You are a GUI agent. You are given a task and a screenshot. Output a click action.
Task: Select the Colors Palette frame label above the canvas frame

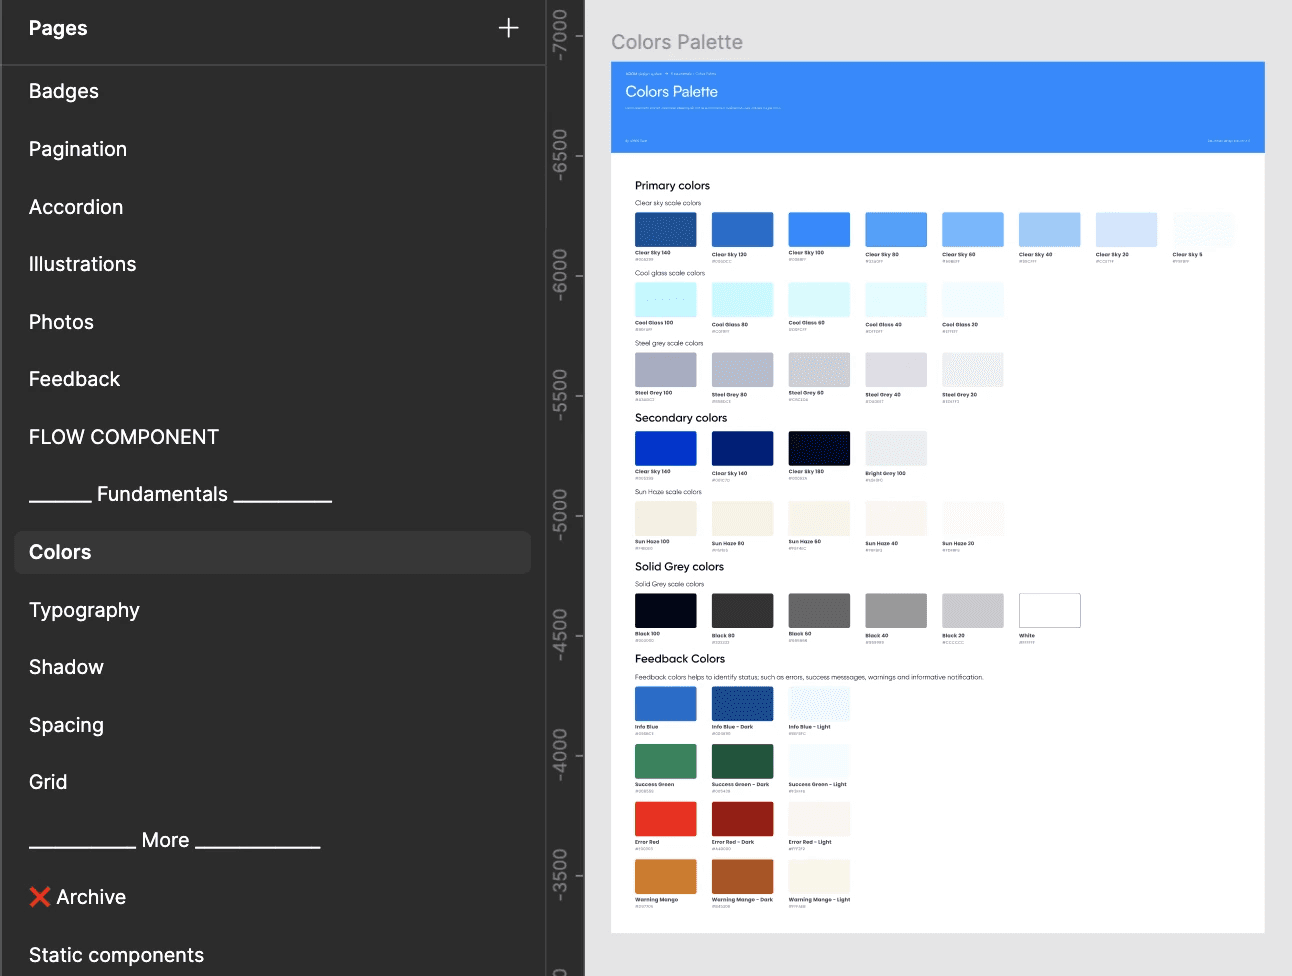677,42
